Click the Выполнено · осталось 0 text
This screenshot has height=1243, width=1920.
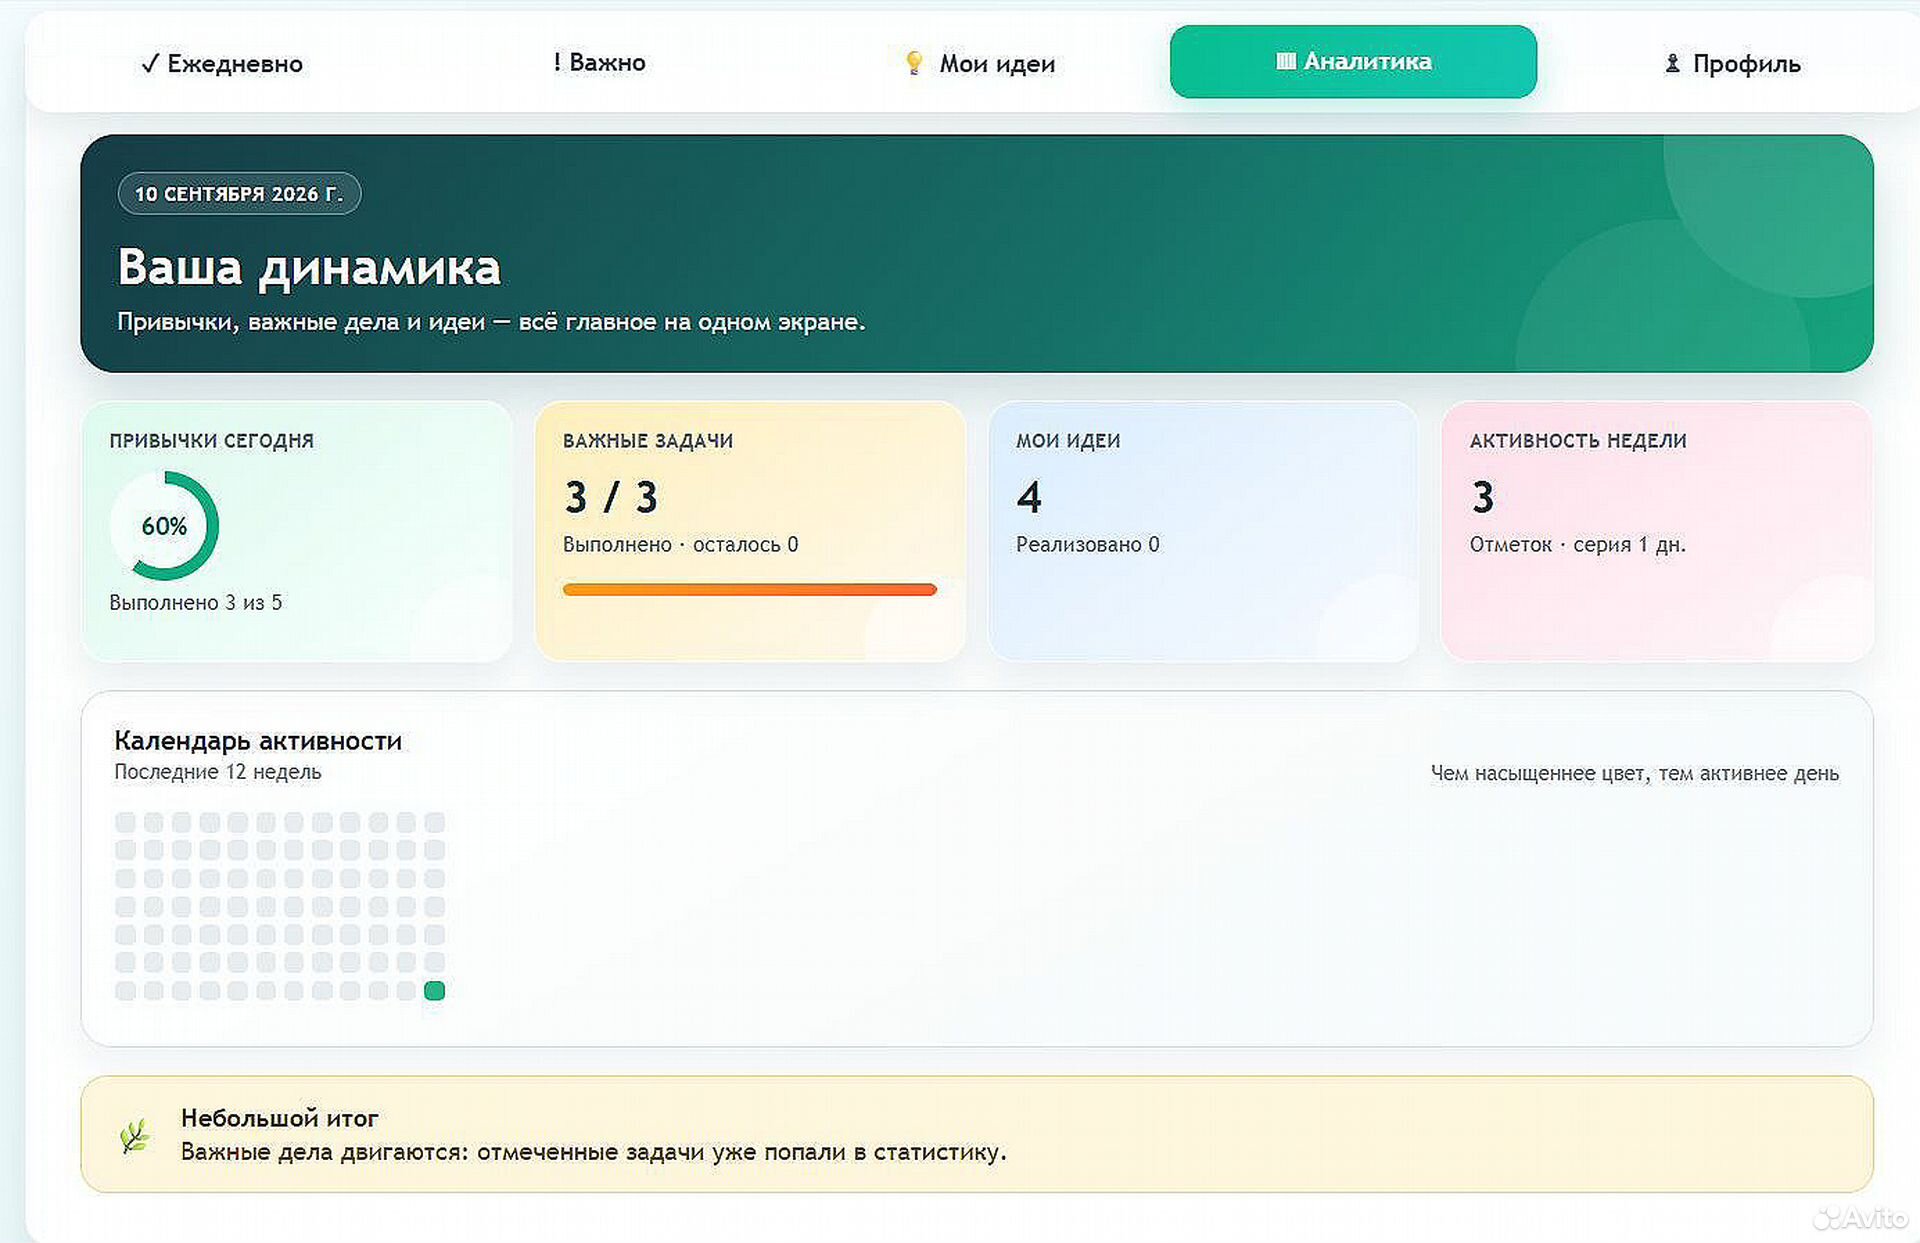pyautogui.click(x=681, y=544)
